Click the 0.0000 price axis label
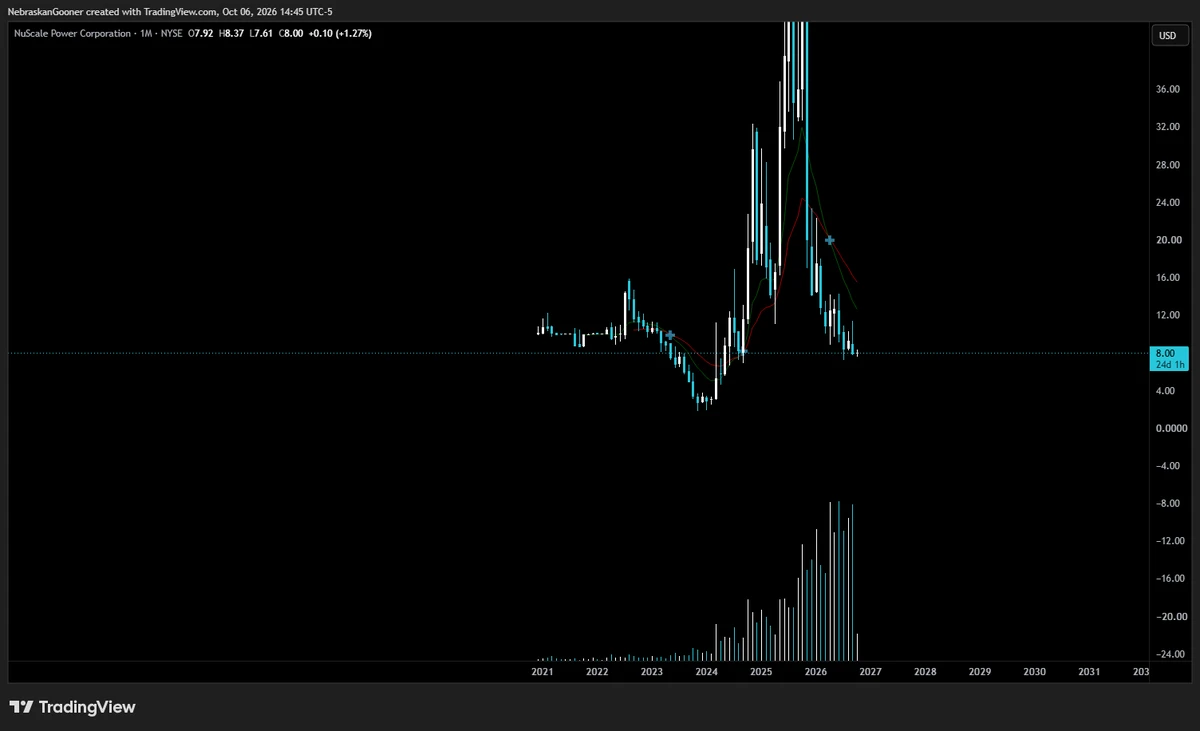Viewport: 1200px width, 731px height. [x=1170, y=428]
